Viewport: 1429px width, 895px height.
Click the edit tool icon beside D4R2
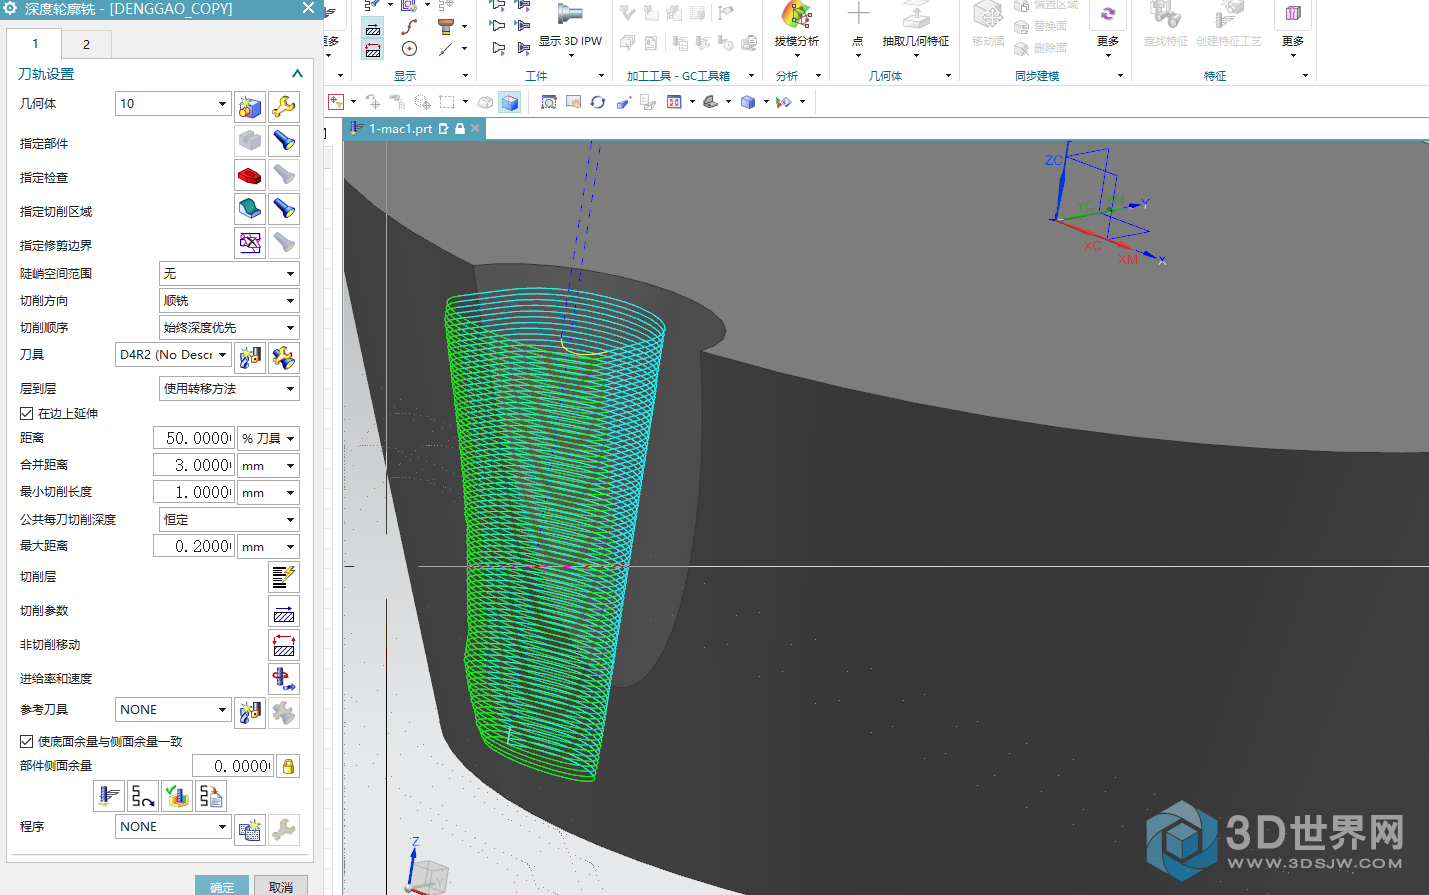pos(284,357)
